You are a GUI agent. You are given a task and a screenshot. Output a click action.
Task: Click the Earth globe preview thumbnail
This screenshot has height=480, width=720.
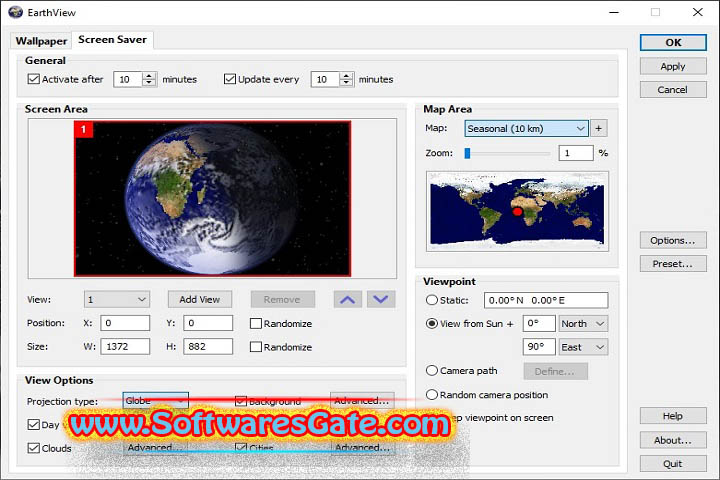tap(213, 198)
